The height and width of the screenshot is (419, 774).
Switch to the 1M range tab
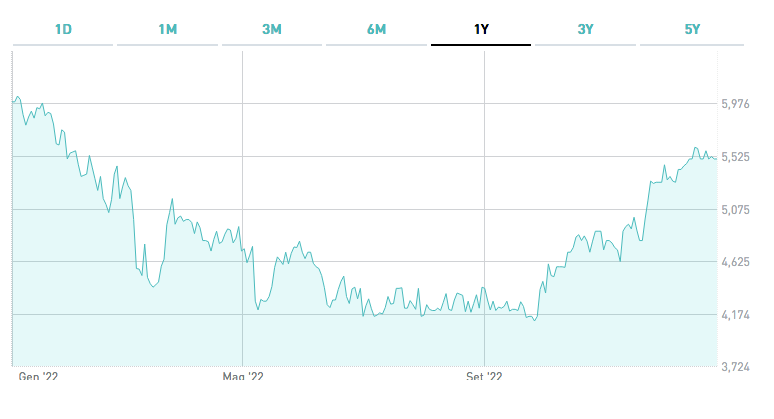coord(167,29)
